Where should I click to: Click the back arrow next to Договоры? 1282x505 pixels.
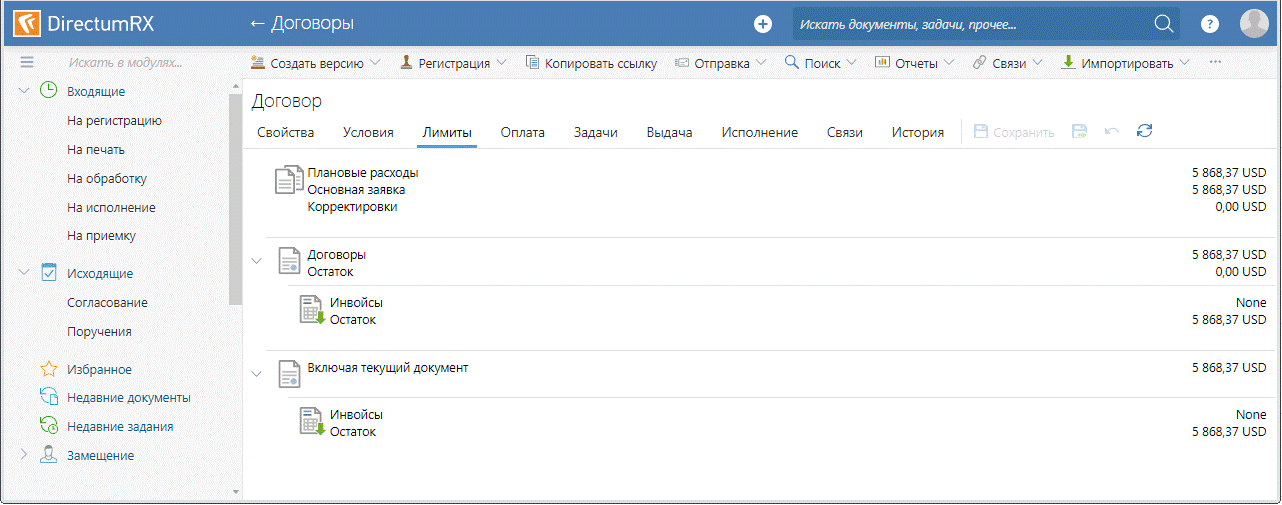click(258, 23)
